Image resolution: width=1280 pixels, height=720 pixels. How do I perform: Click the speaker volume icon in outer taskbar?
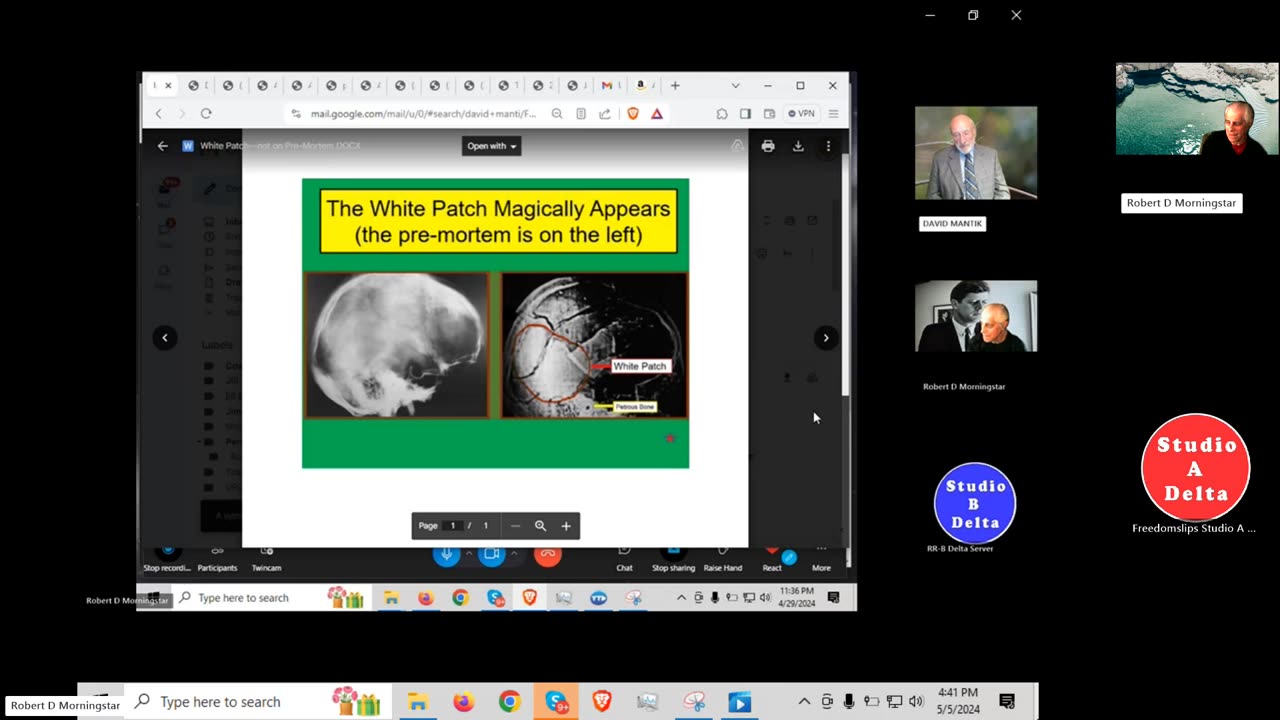pyautogui.click(x=917, y=702)
